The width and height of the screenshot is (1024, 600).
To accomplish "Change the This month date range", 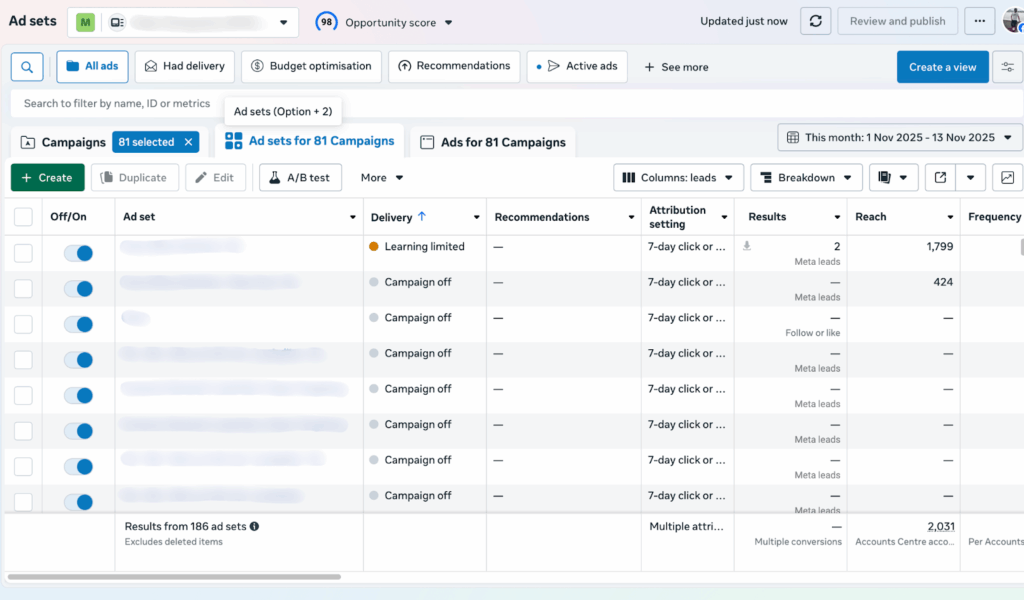I will pyautogui.click(x=899, y=138).
